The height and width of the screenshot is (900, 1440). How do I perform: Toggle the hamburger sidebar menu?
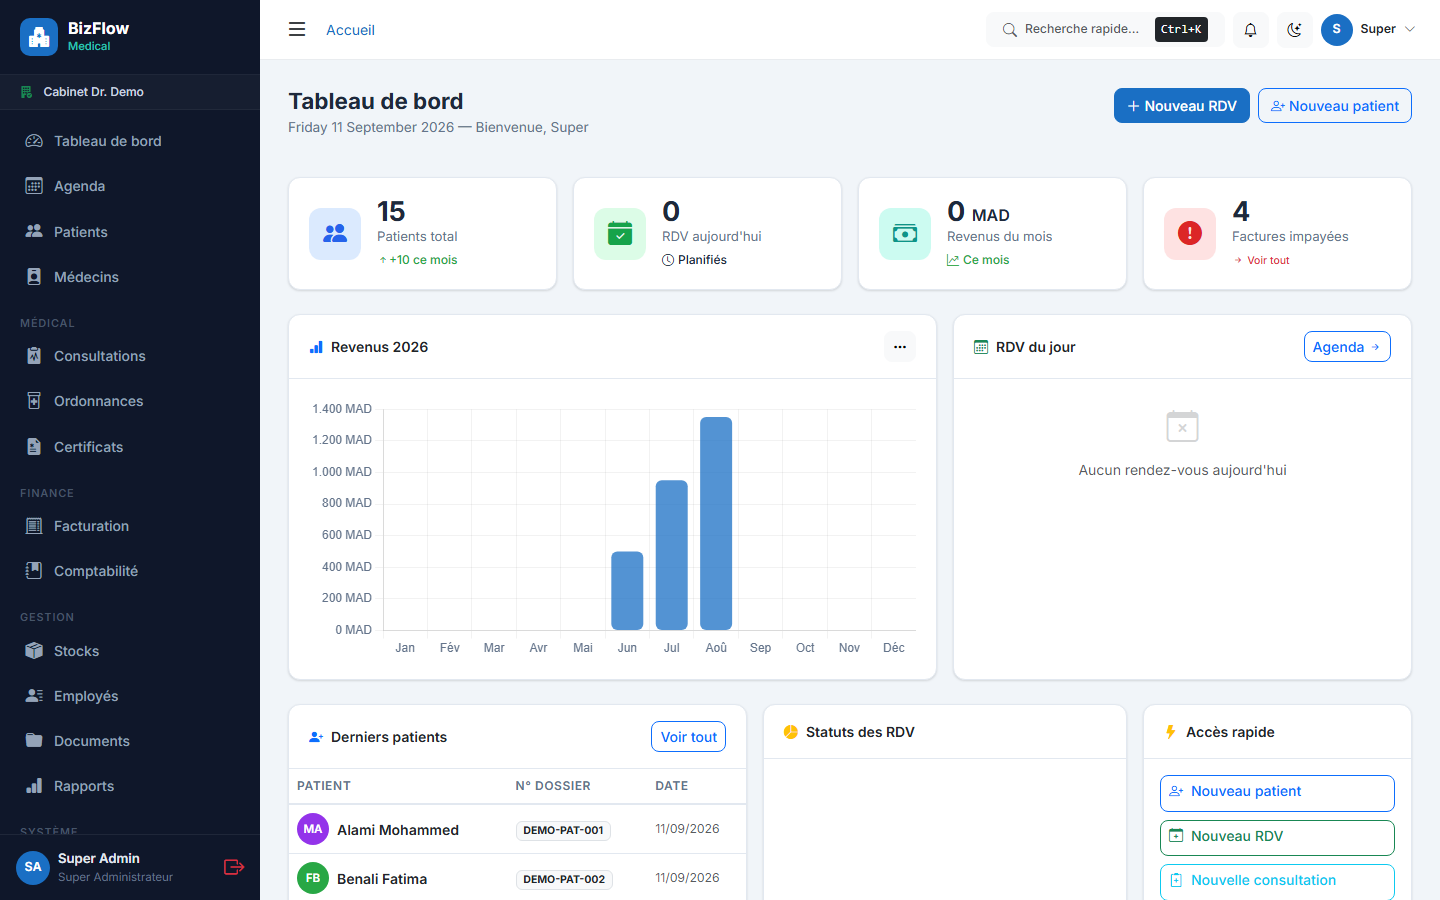pos(297,30)
